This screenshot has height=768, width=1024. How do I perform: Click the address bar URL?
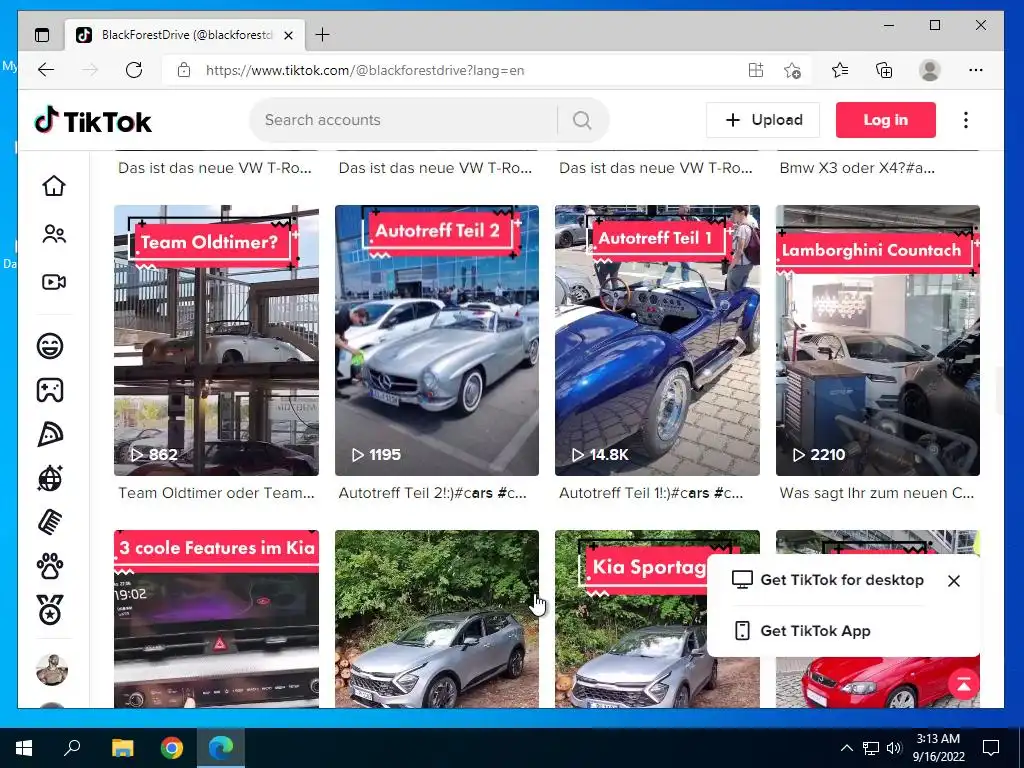(x=365, y=71)
